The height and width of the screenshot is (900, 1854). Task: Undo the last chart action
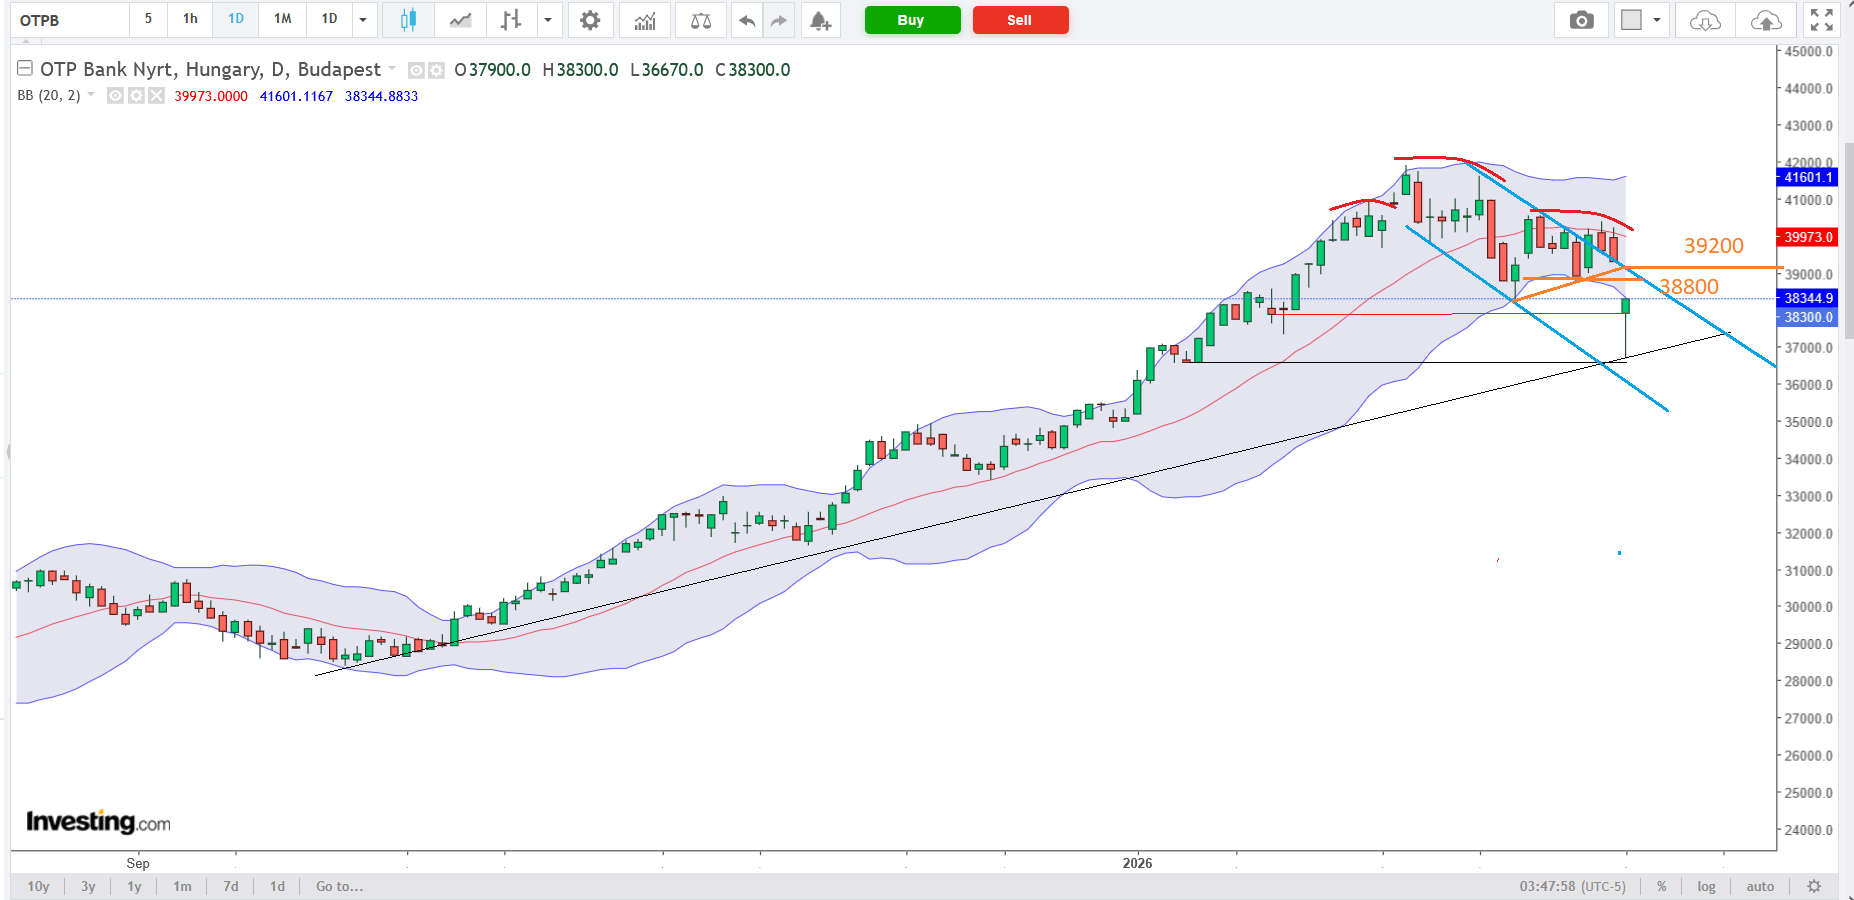point(746,20)
